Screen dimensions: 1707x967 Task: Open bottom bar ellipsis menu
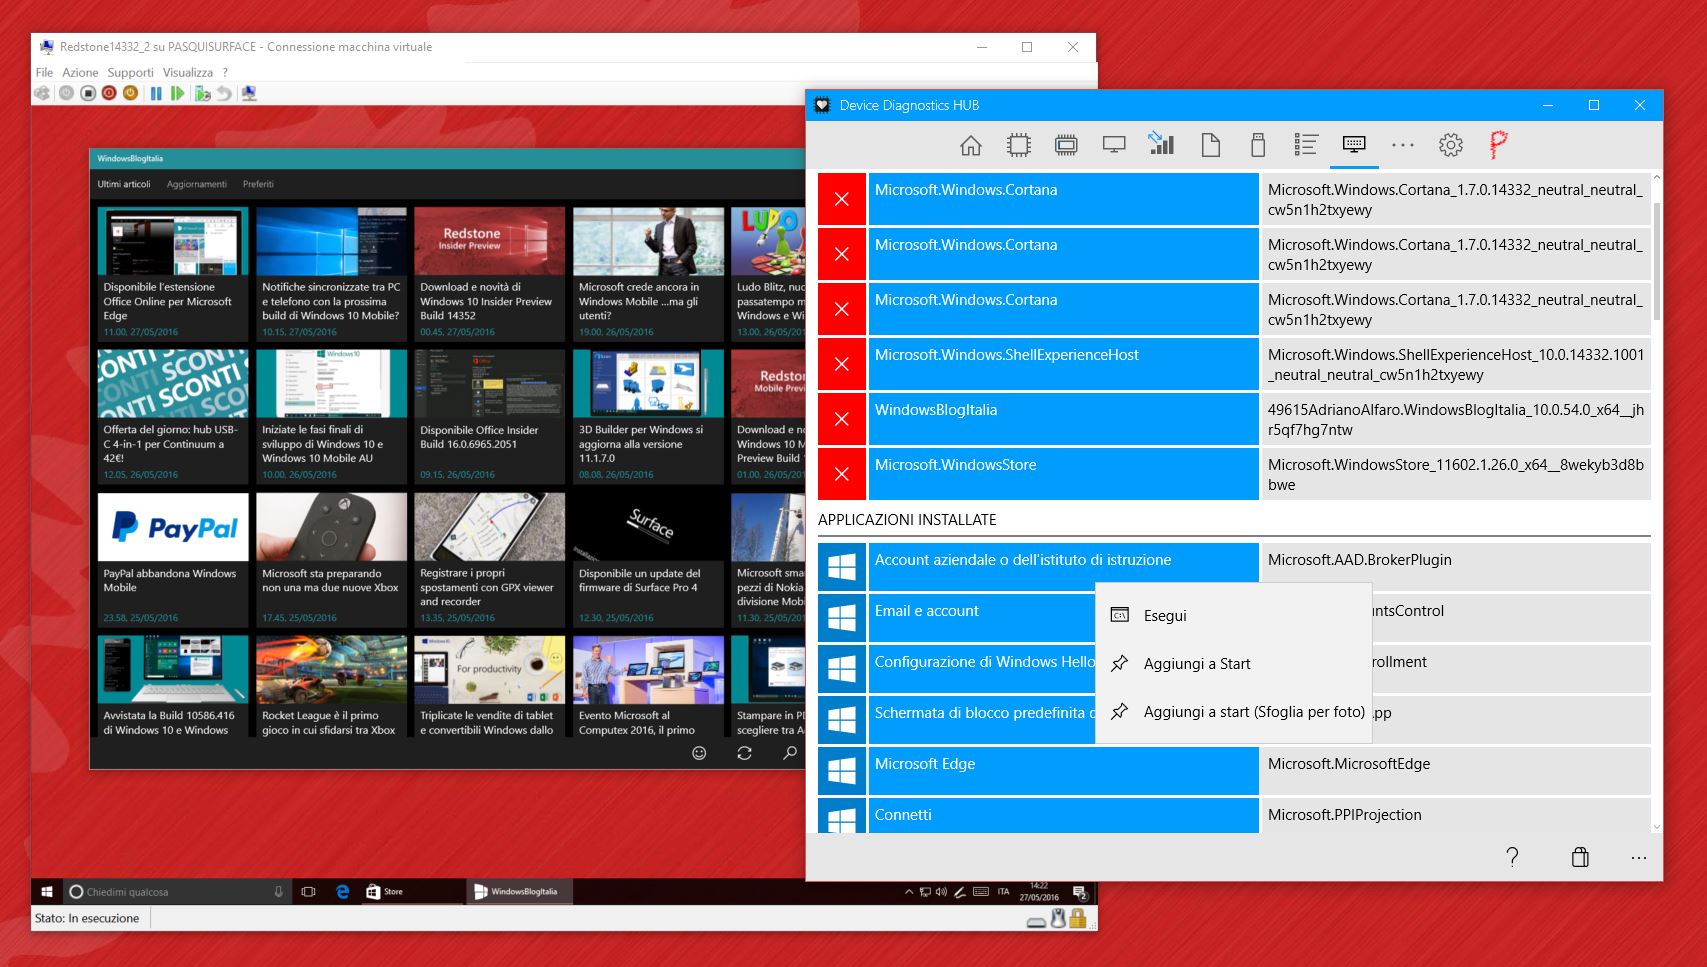(1638, 857)
